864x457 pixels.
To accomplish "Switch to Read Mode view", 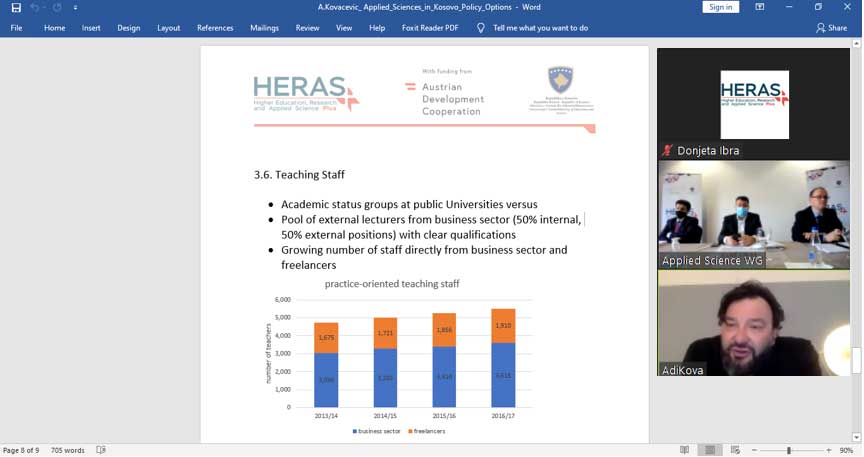I will (684, 450).
